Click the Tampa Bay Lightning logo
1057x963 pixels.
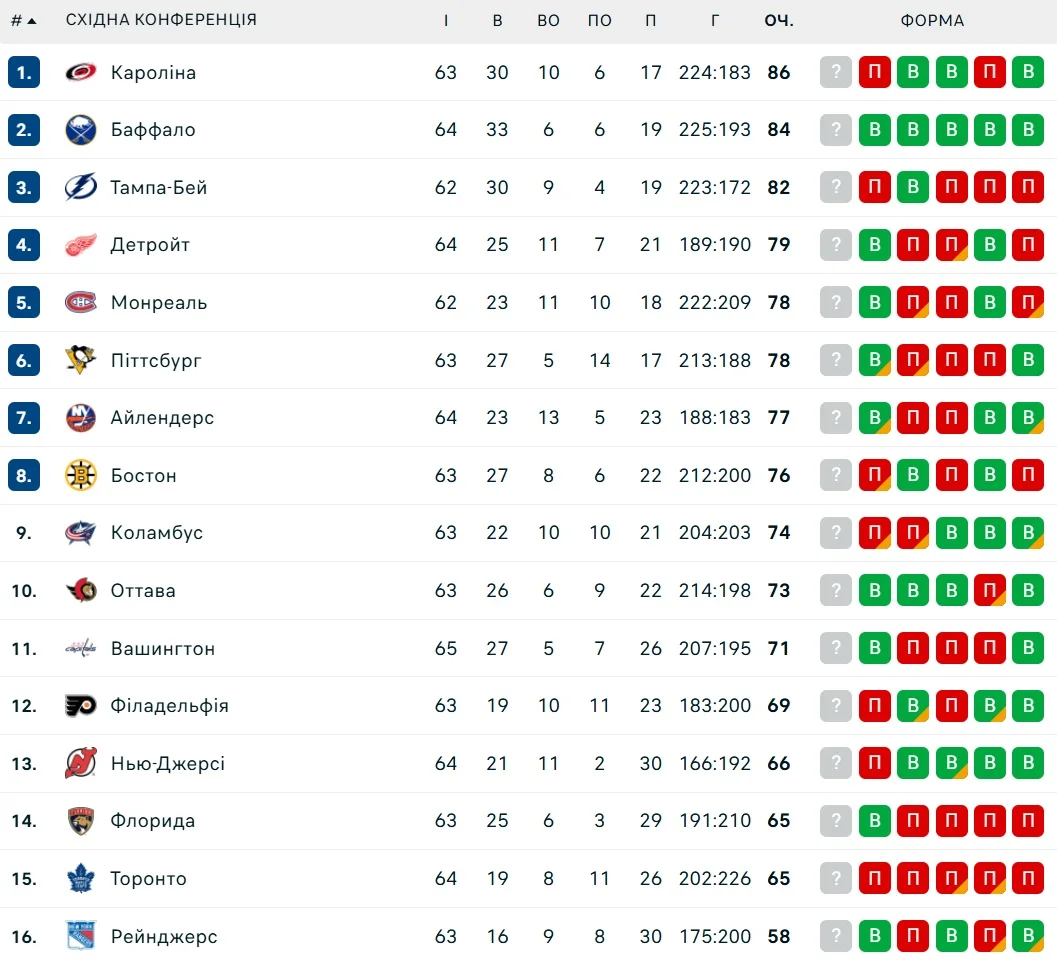pyautogui.click(x=81, y=187)
